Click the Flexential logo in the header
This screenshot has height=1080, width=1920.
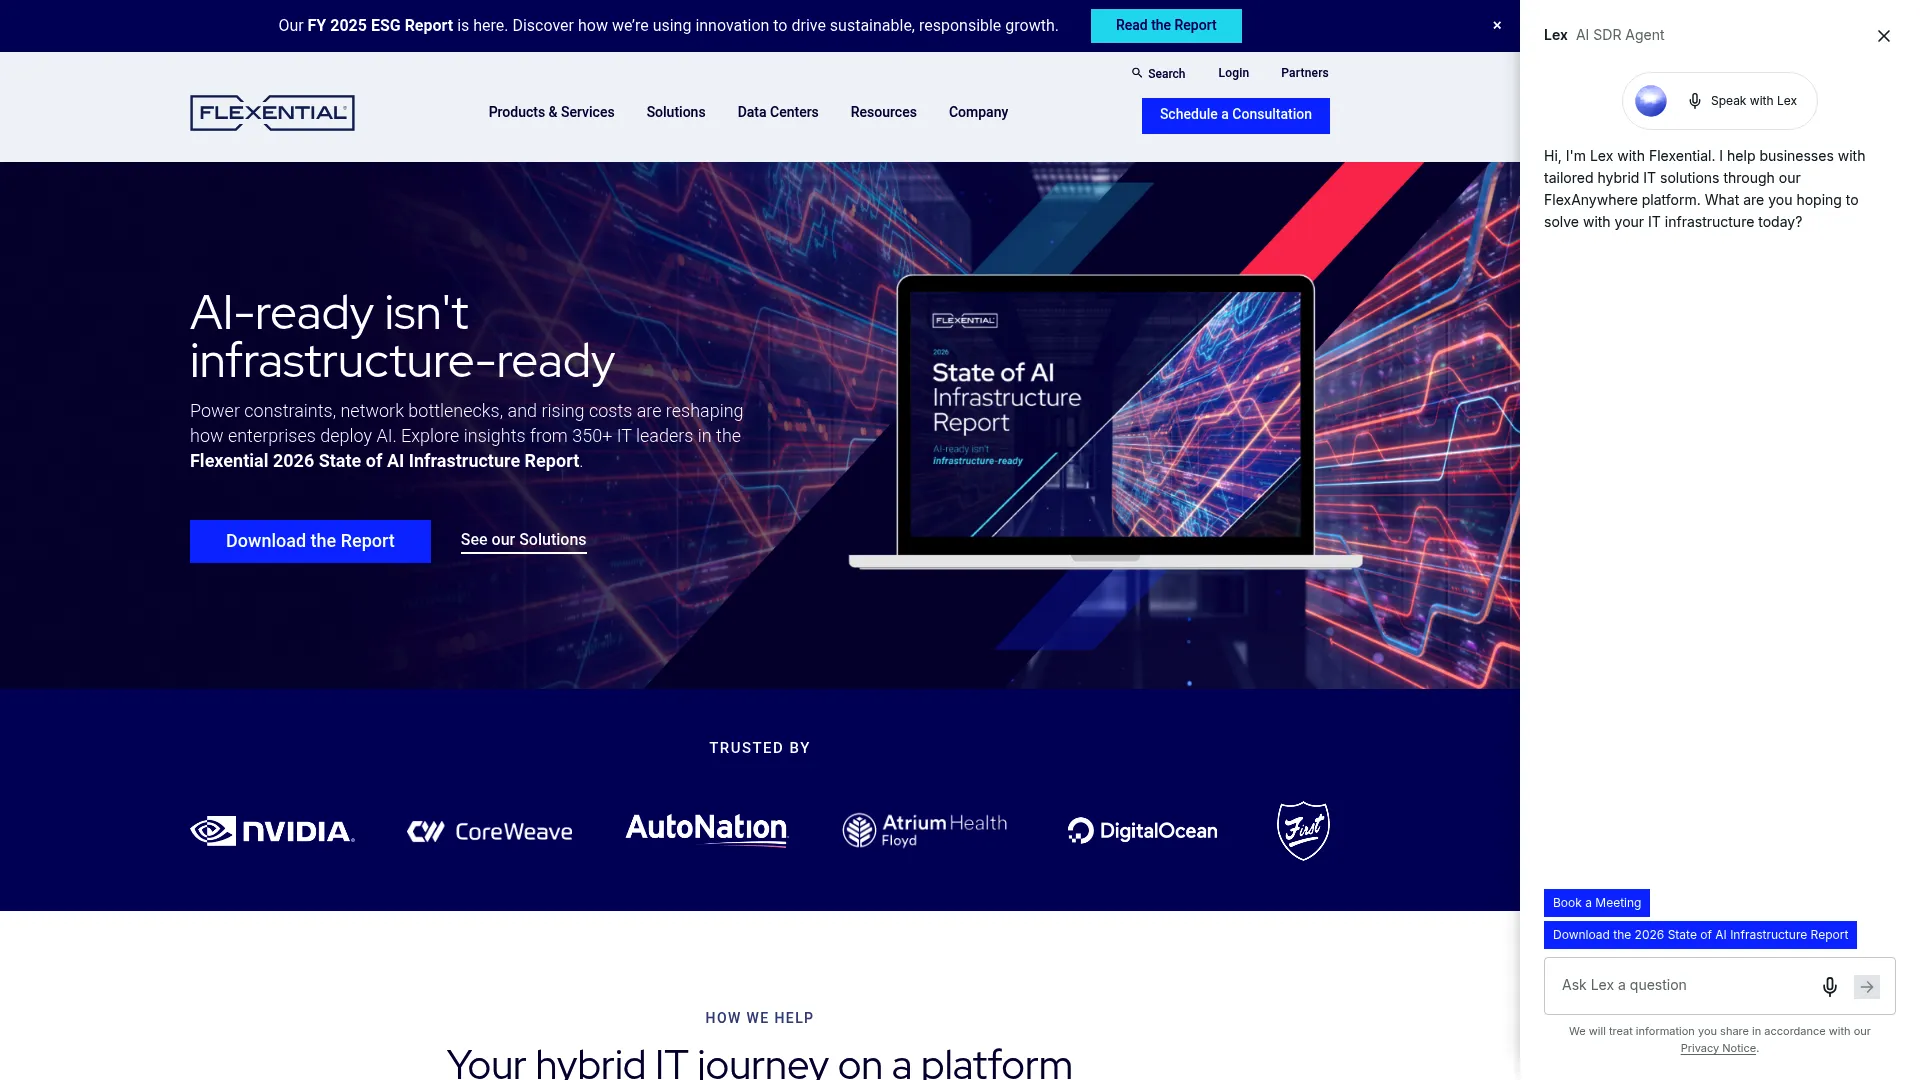(x=272, y=113)
